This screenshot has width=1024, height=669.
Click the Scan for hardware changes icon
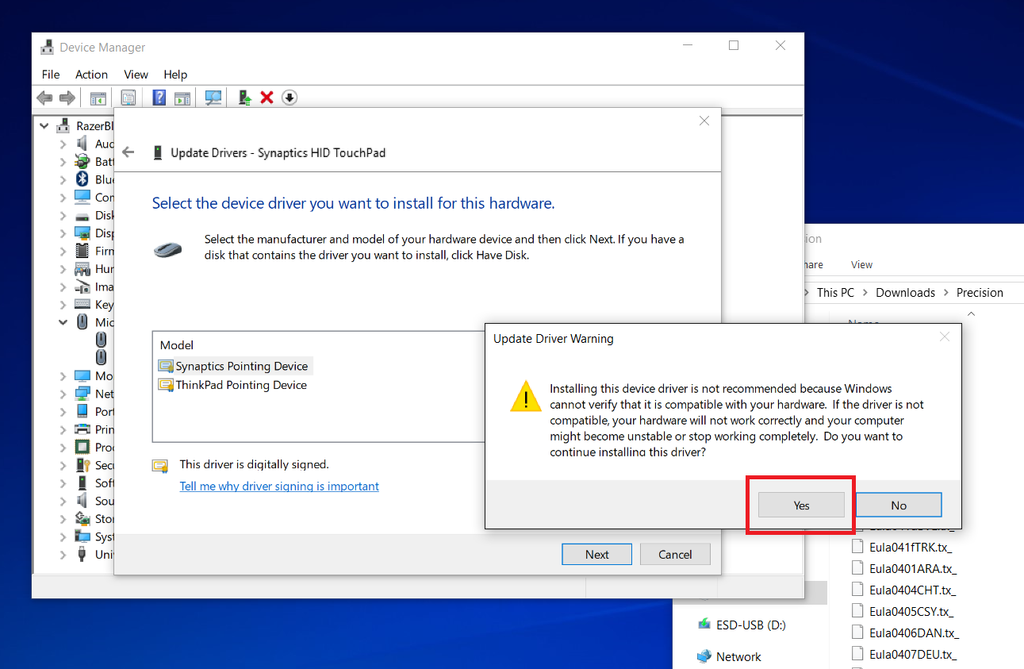click(214, 97)
